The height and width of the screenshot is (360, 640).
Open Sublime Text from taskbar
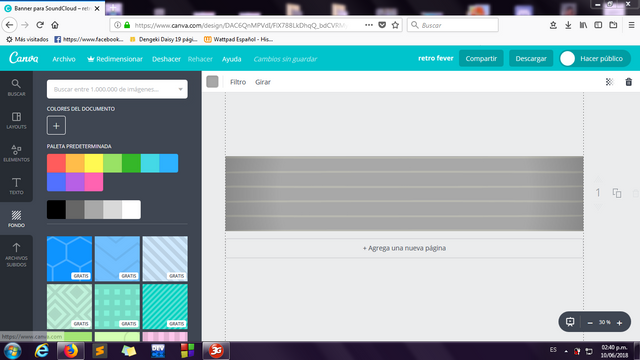coord(100,351)
